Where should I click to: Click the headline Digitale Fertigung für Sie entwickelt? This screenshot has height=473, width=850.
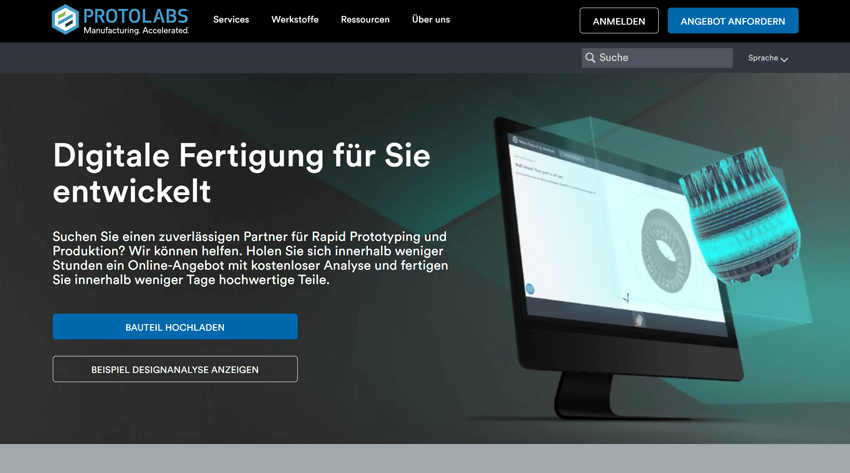pyautogui.click(x=242, y=173)
